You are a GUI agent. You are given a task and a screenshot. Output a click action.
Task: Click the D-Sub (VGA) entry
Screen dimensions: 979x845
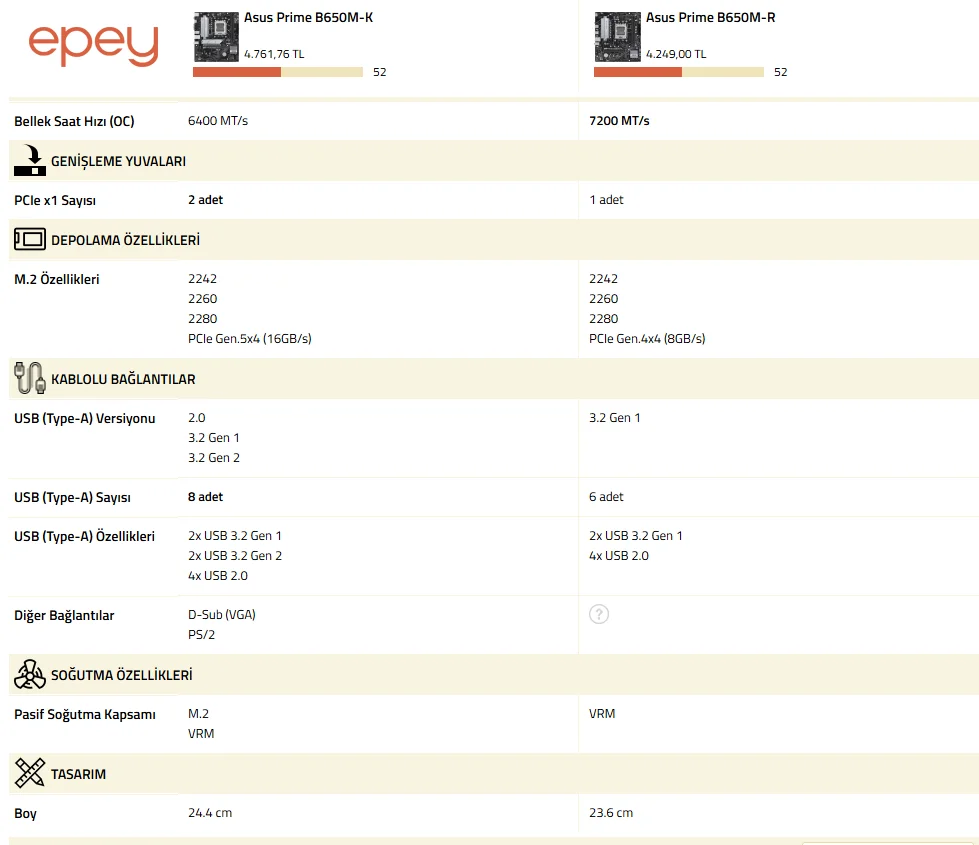pyautogui.click(x=222, y=615)
